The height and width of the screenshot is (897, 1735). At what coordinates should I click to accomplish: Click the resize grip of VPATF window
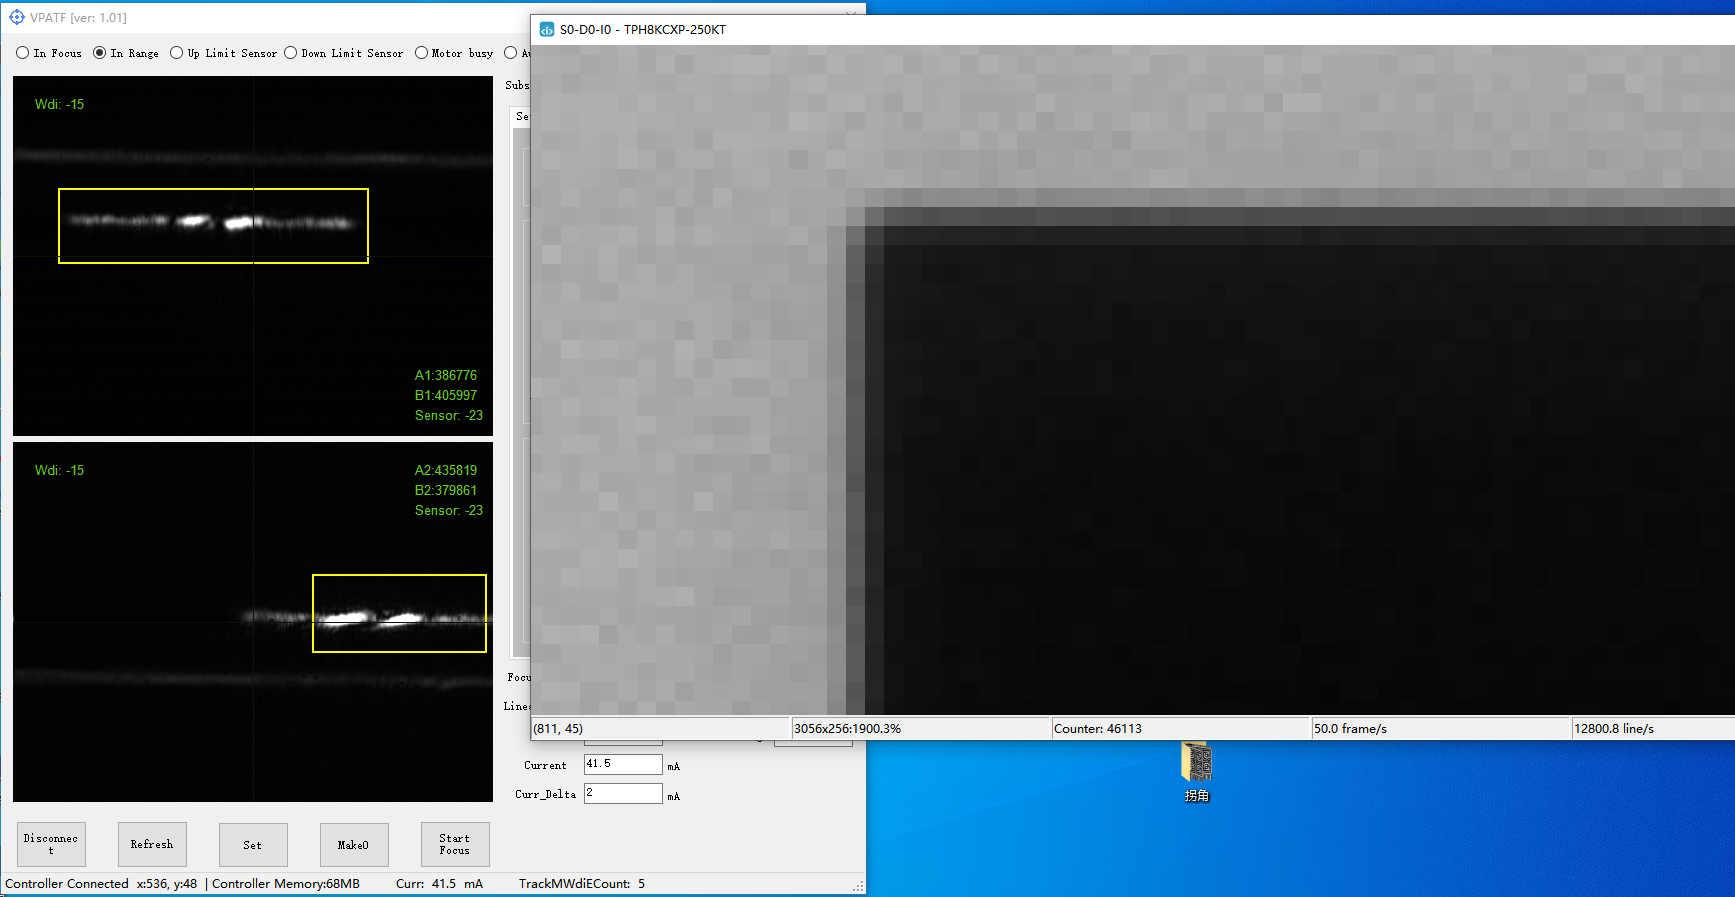[x=858, y=886]
